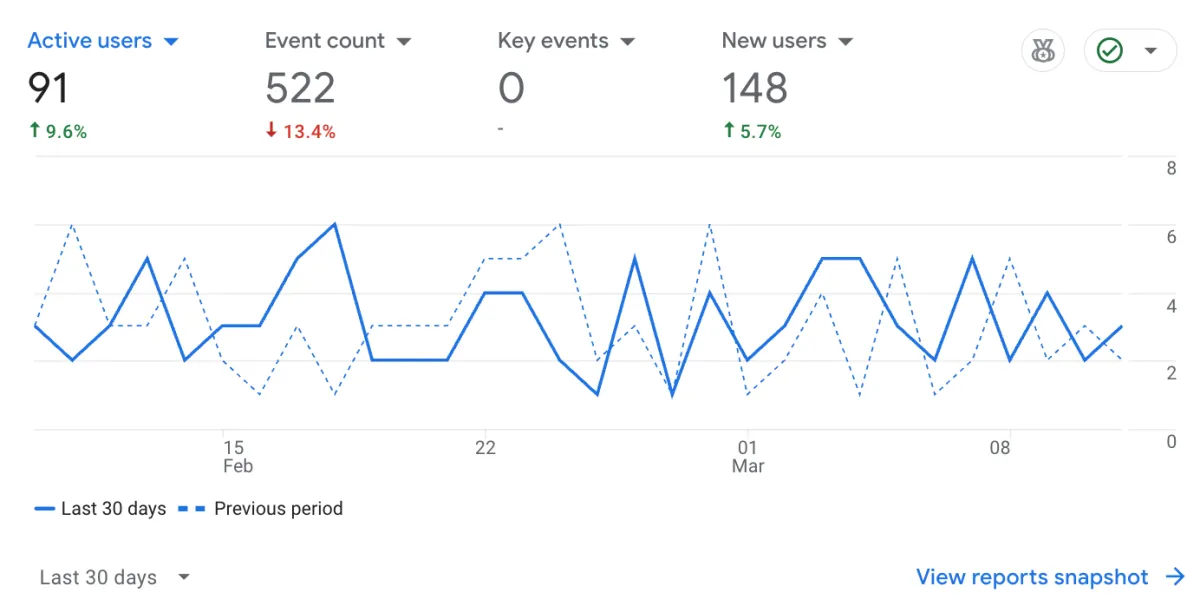Screen dimensions: 1200x606
Task: Toggle the Last 30 days series visibility
Action: [100, 508]
